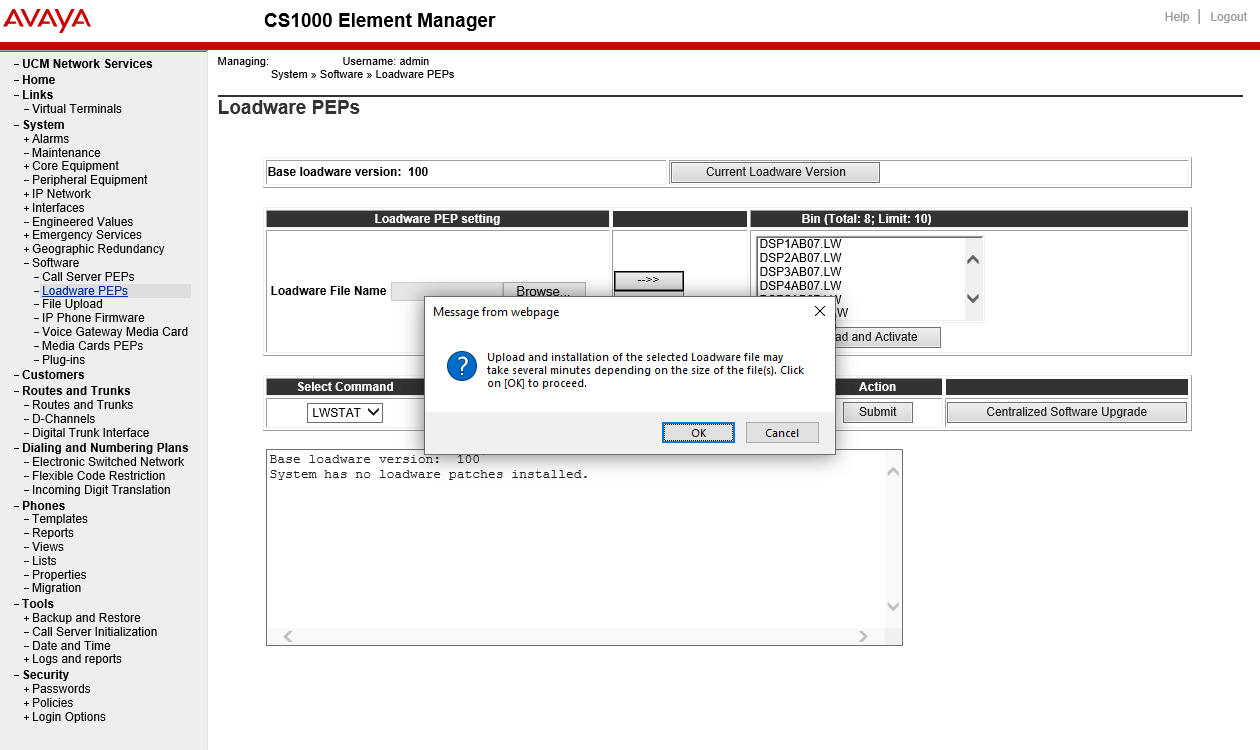Expand Logs and reports node
Screen dimensions: 1260x750
click(x=27, y=660)
